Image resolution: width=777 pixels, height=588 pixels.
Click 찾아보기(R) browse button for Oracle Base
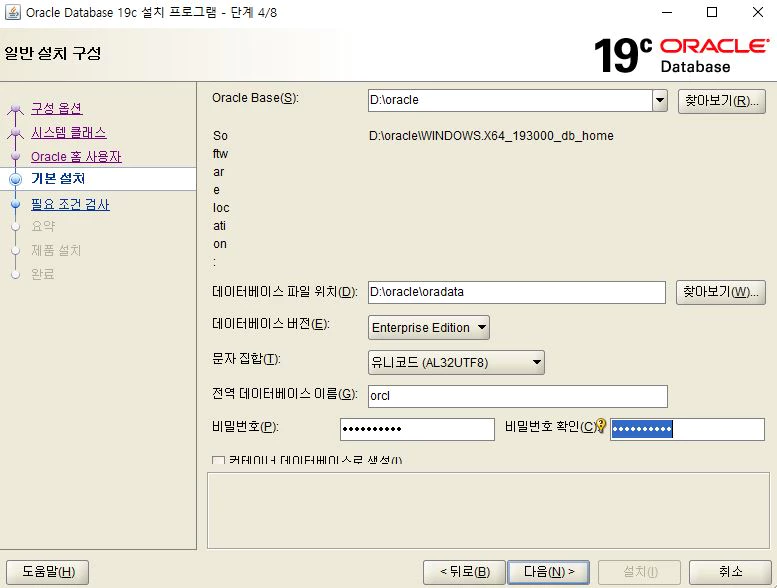722,101
